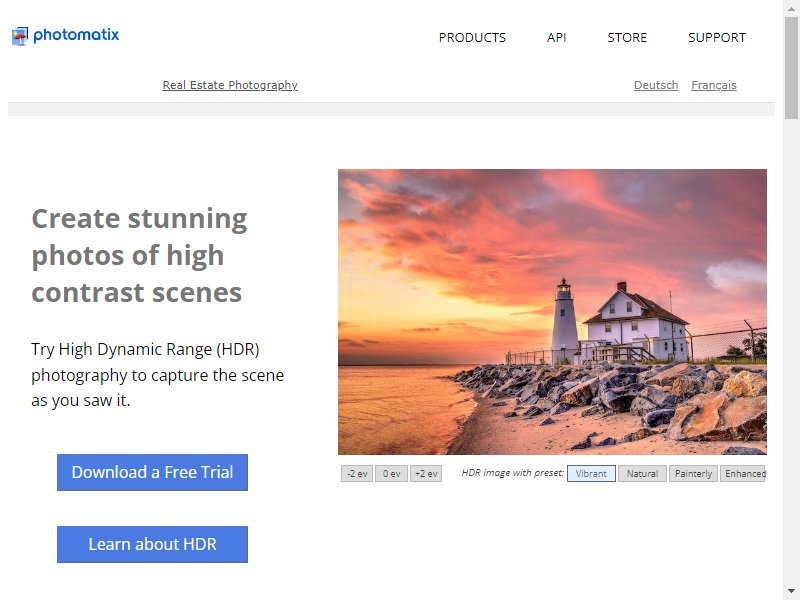This screenshot has height=600, width=800.
Task: Open the SUPPORT menu
Action: point(716,38)
